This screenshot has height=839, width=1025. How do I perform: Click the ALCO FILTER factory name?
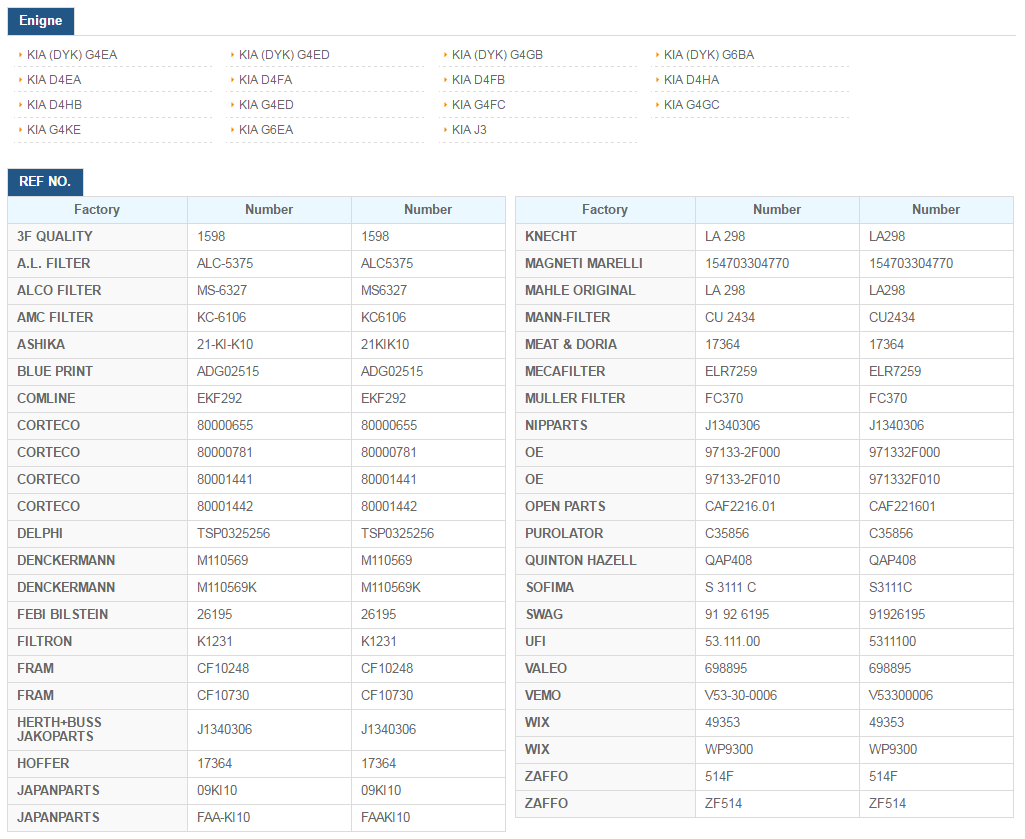point(59,290)
